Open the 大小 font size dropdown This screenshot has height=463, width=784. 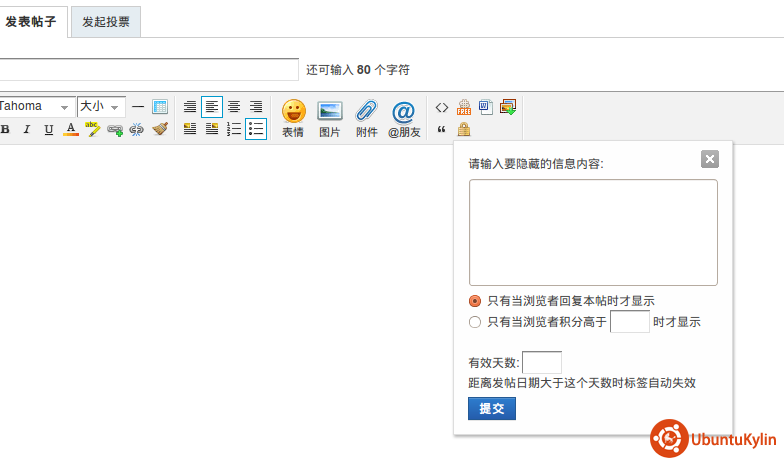pos(101,106)
